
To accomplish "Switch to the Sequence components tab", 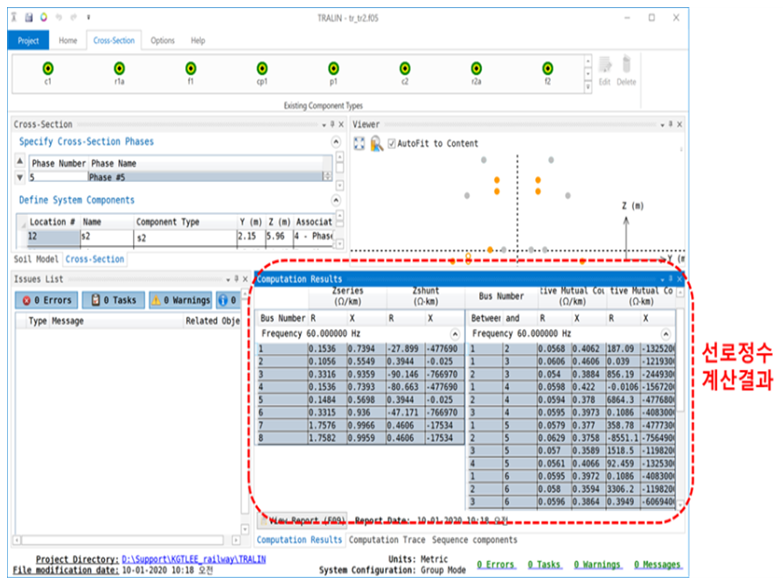I will [x=474, y=540].
